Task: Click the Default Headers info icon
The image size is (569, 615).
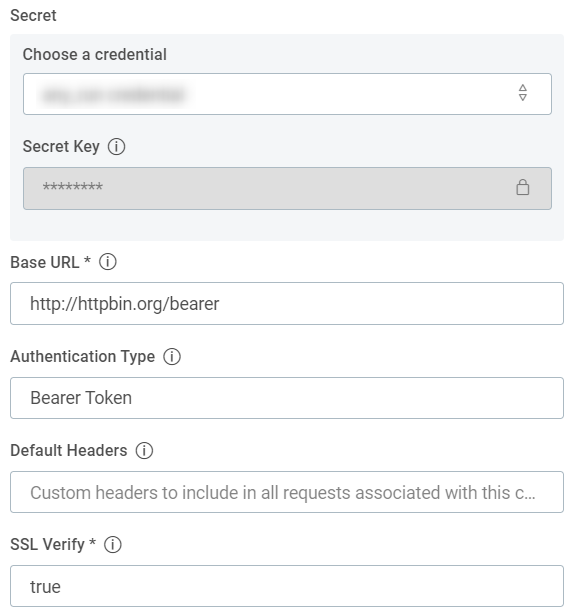Action: click(x=144, y=451)
